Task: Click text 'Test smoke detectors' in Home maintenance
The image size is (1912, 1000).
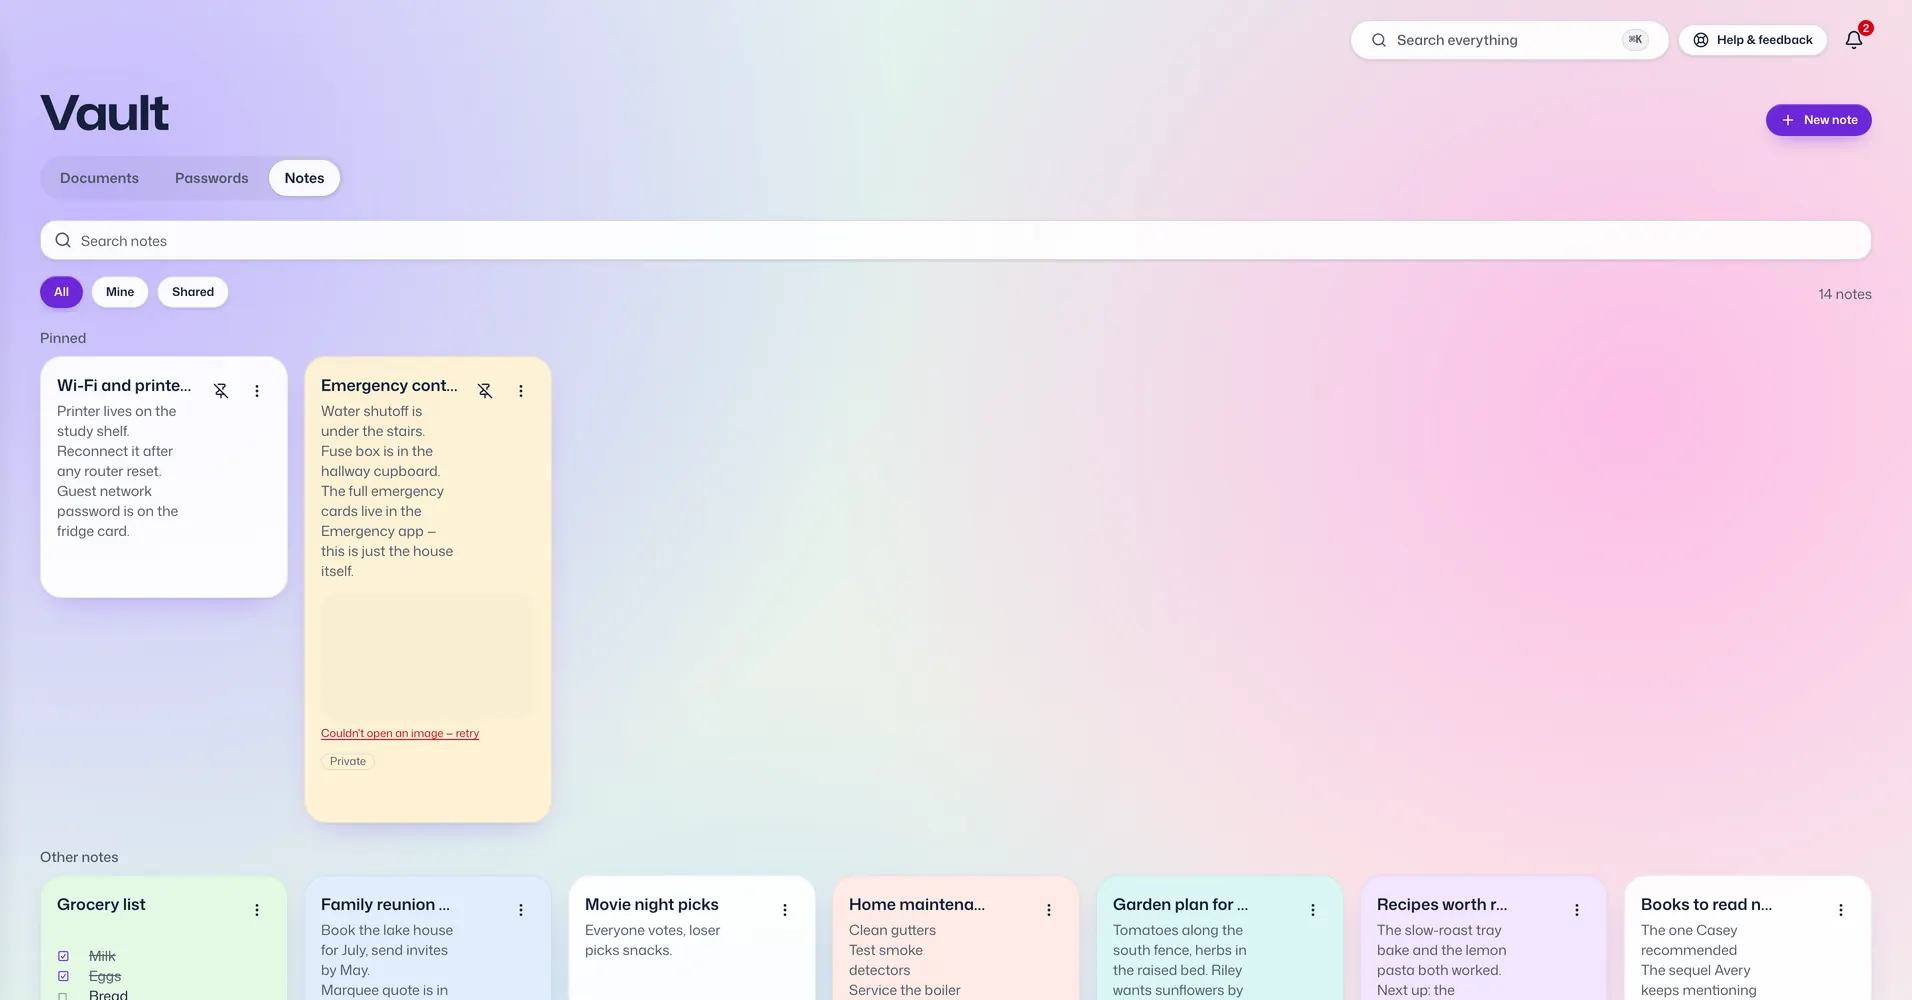Action: pos(886,960)
